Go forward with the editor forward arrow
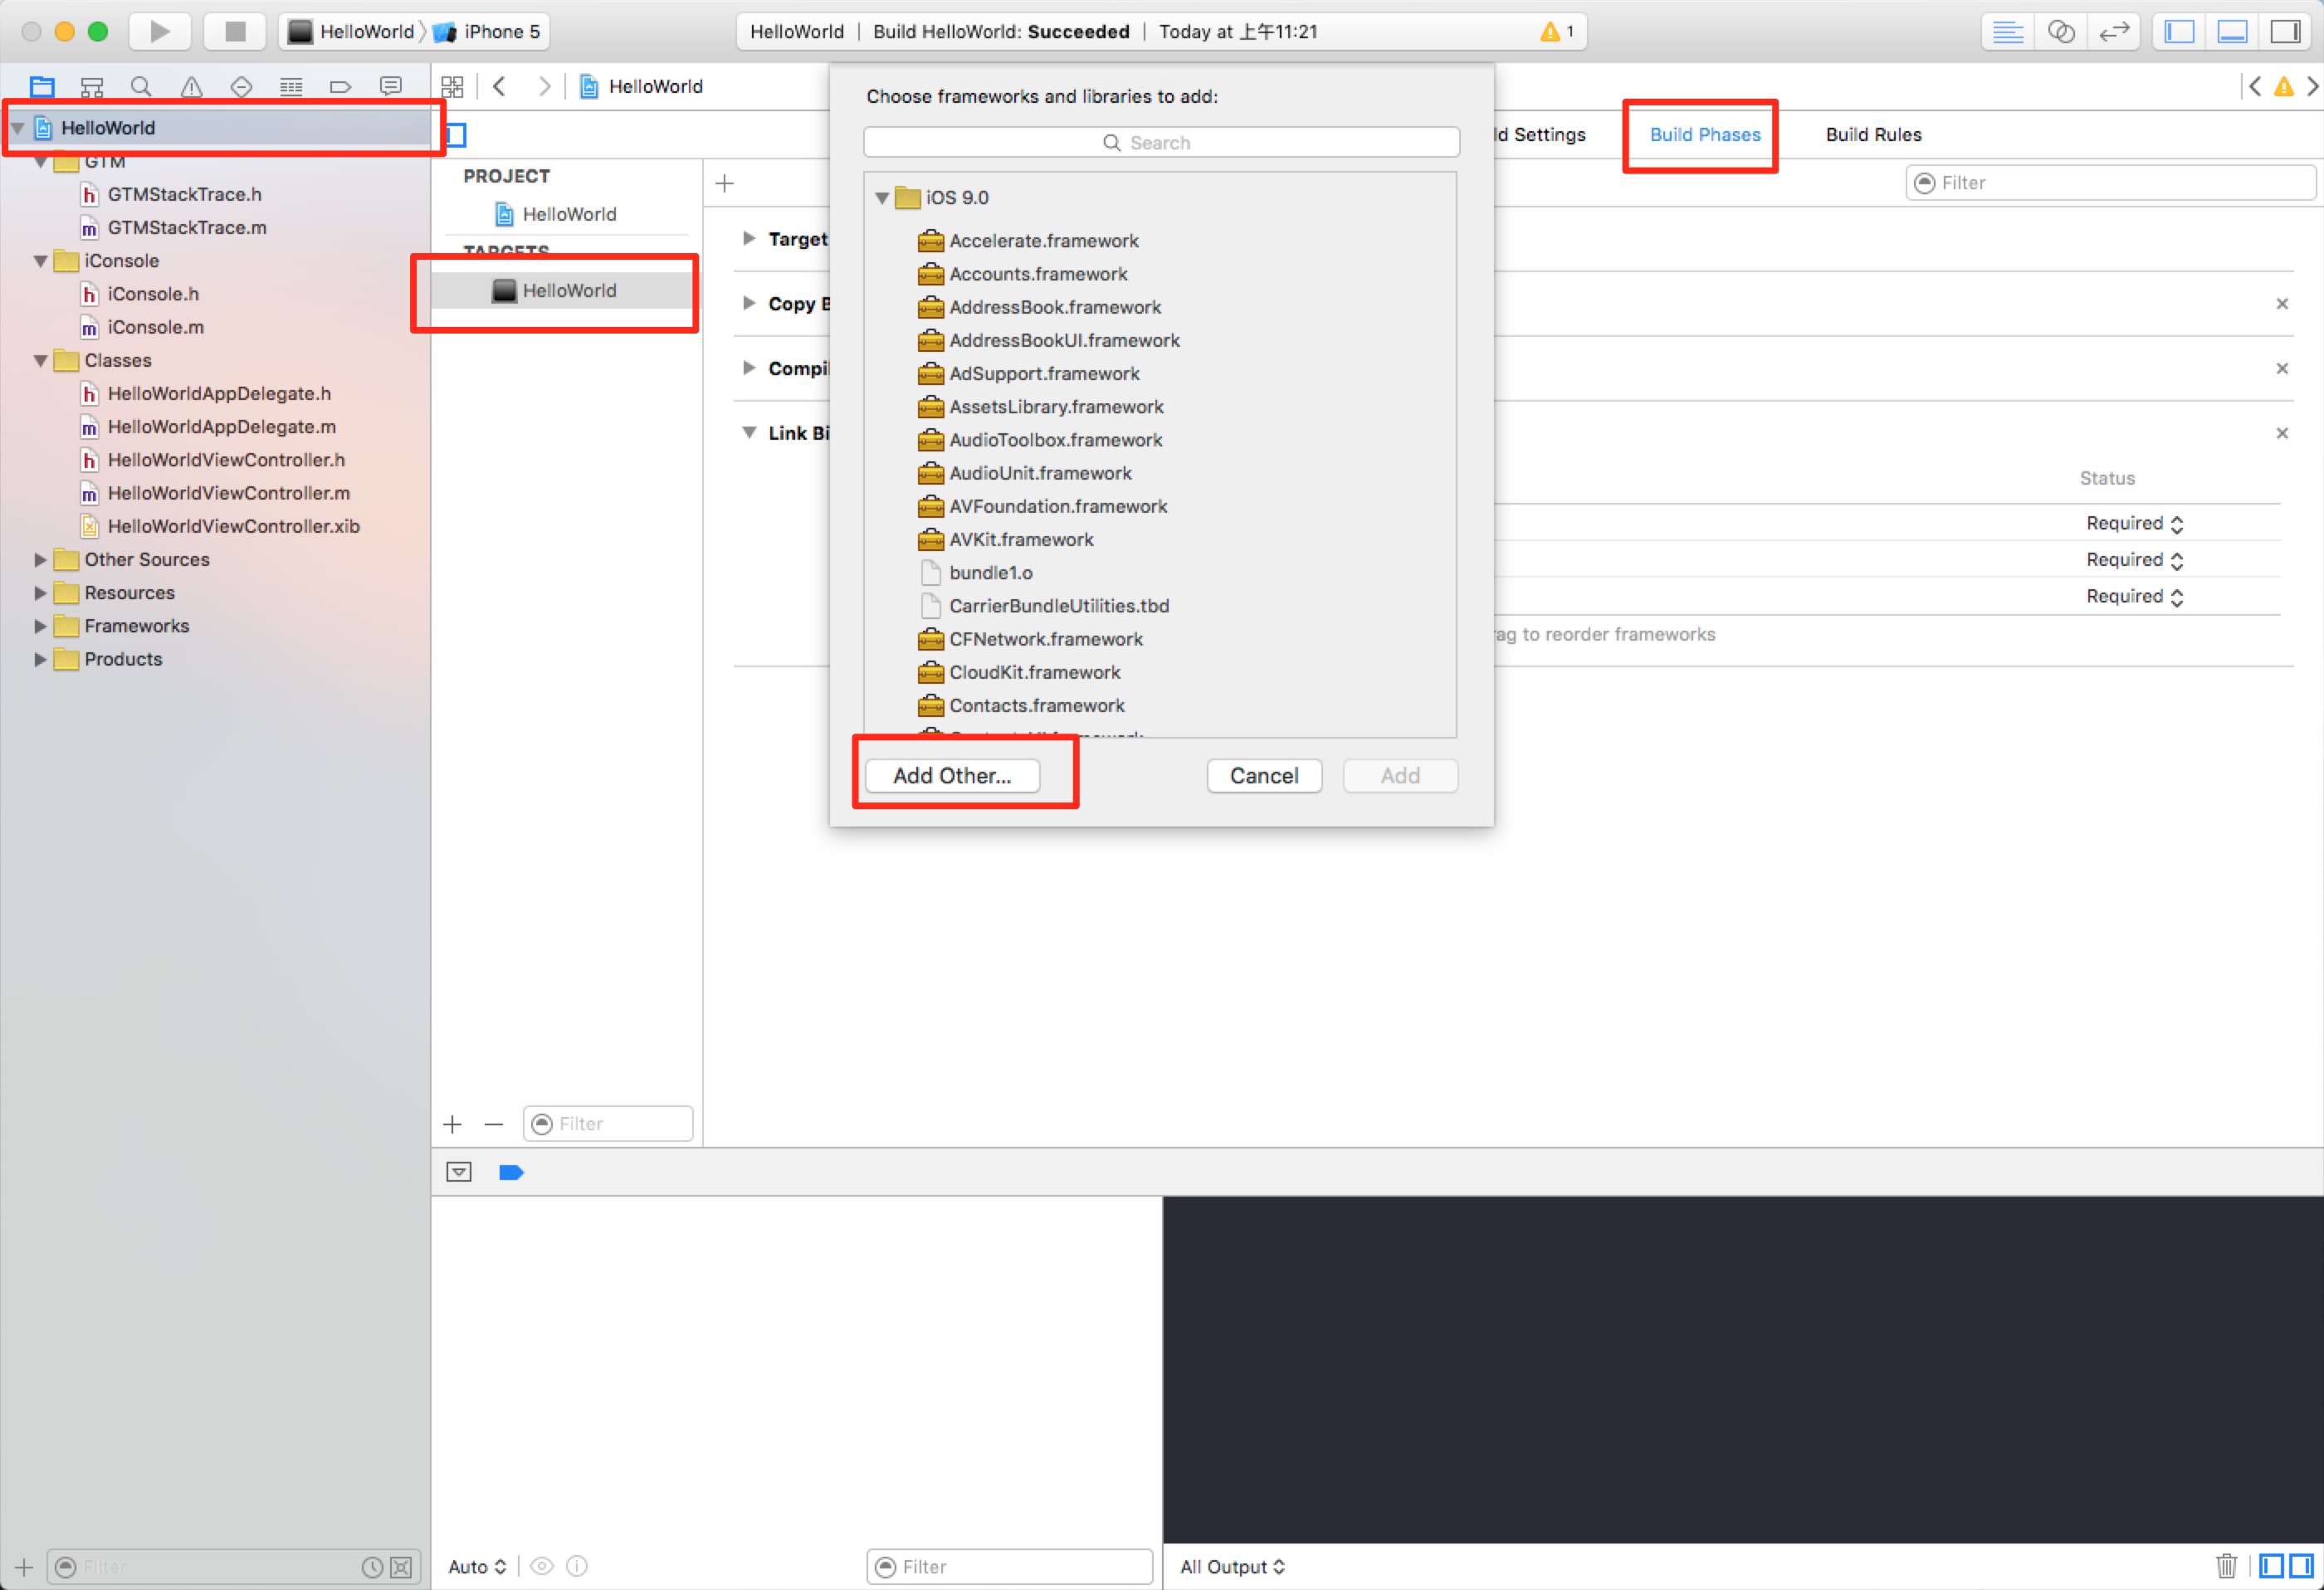Viewport: 2324px width, 1590px height. [x=544, y=87]
